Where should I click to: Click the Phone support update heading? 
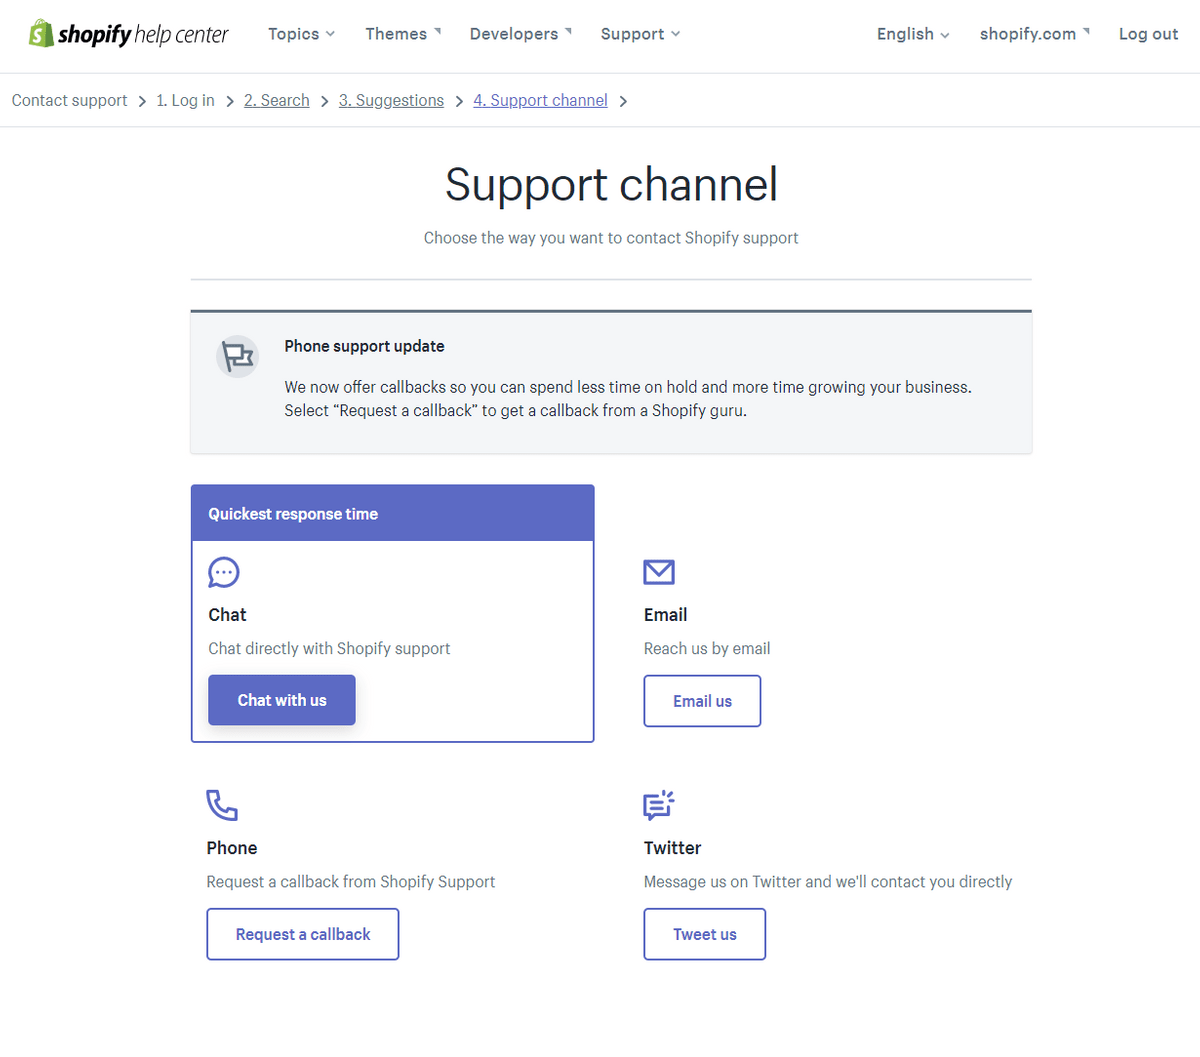click(364, 346)
